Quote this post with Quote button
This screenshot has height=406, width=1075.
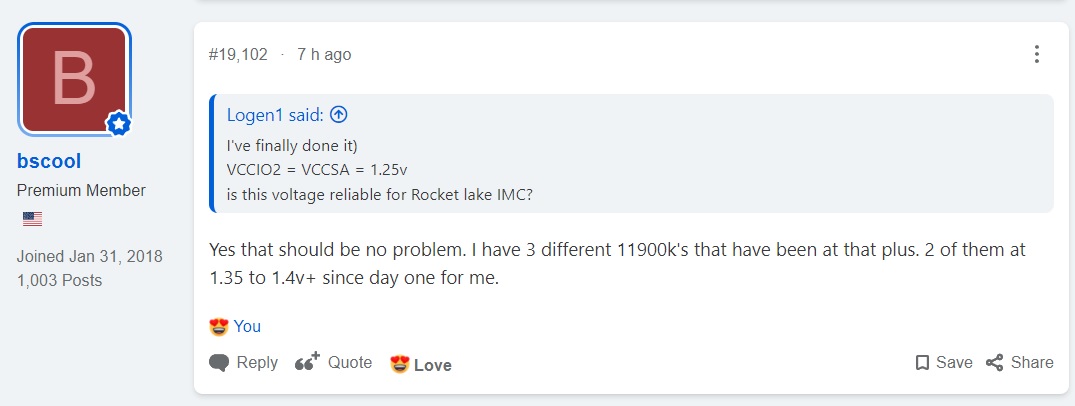pyautogui.click(x=334, y=363)
